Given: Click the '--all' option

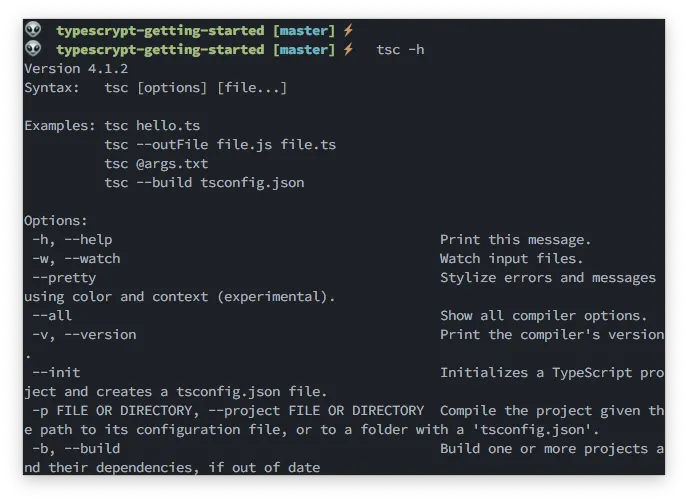Looking at the screenshot, I should pos(52,316).
